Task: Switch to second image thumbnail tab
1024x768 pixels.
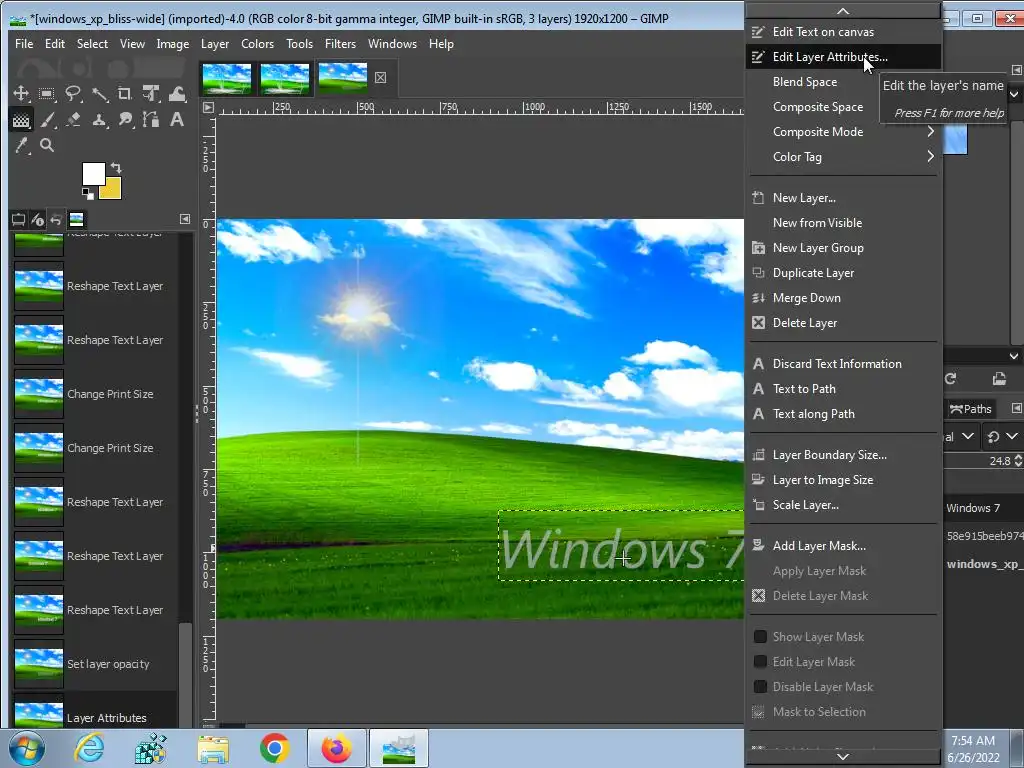Action: pos(285,78)
